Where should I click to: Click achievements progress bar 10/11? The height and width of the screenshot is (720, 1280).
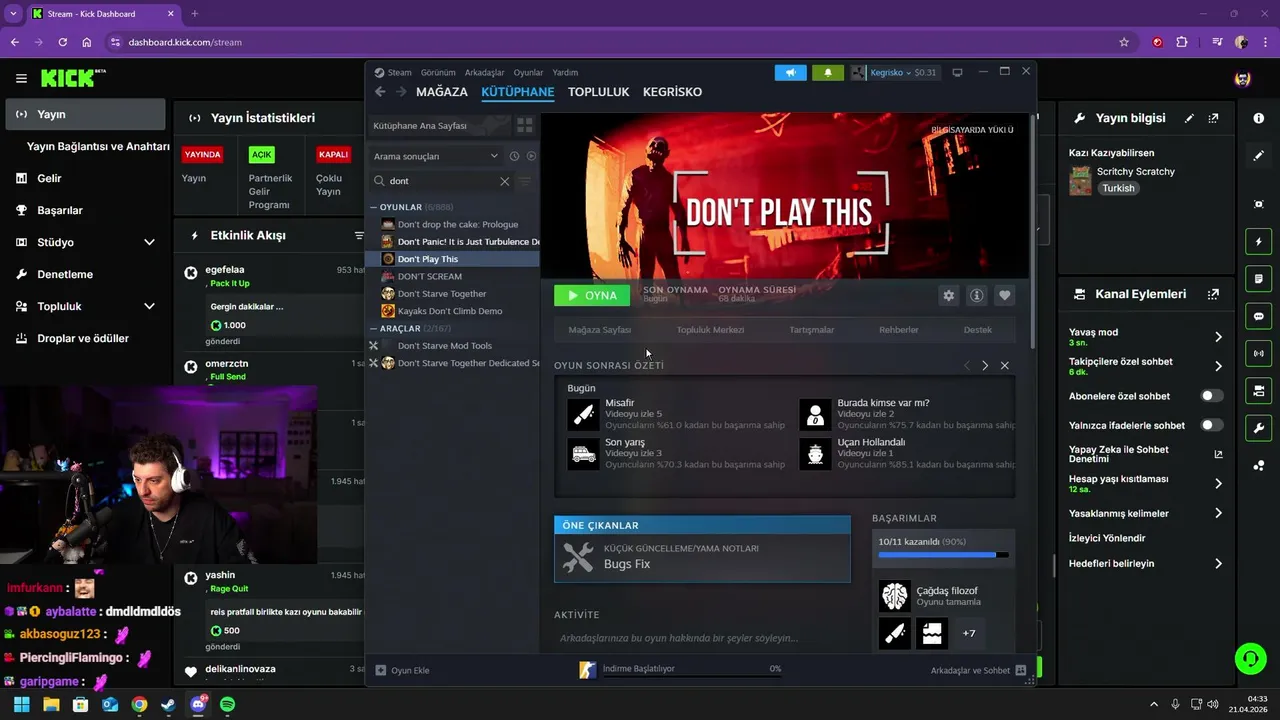tap(943, 554)
